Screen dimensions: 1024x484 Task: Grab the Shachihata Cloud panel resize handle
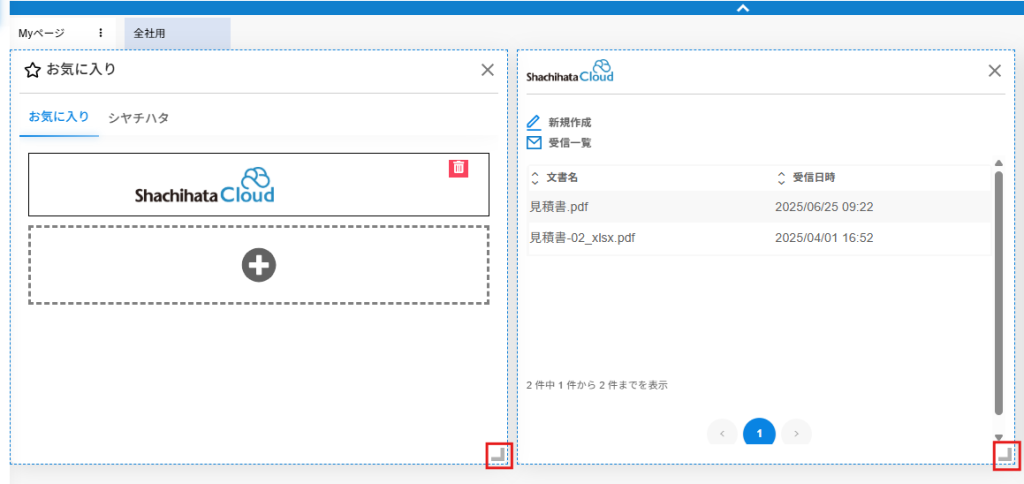tap(1006, 455)
